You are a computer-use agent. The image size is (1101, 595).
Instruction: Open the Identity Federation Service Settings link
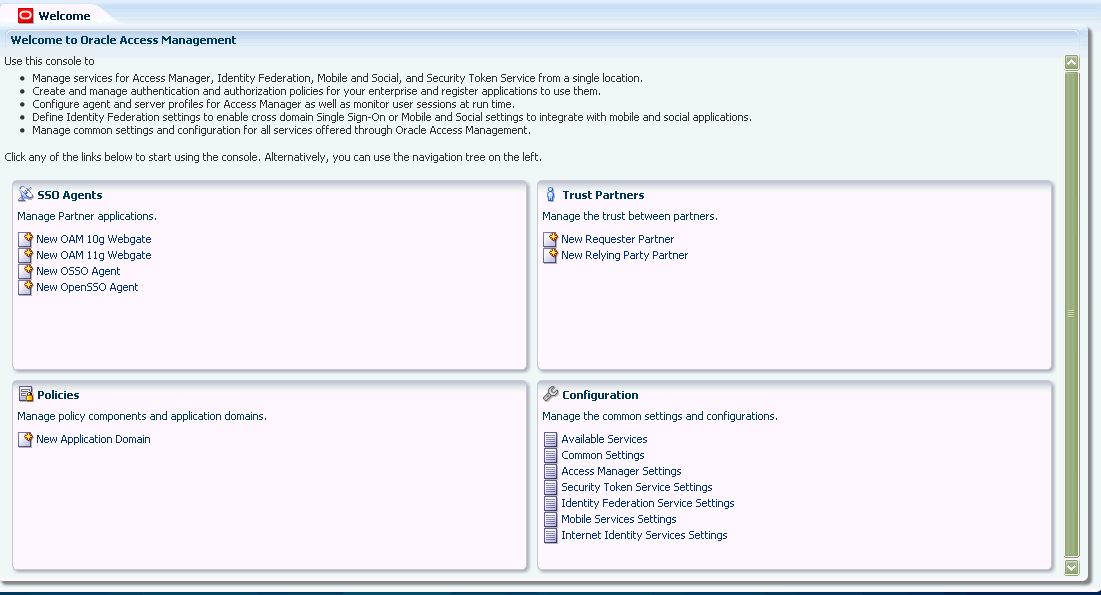647,503
